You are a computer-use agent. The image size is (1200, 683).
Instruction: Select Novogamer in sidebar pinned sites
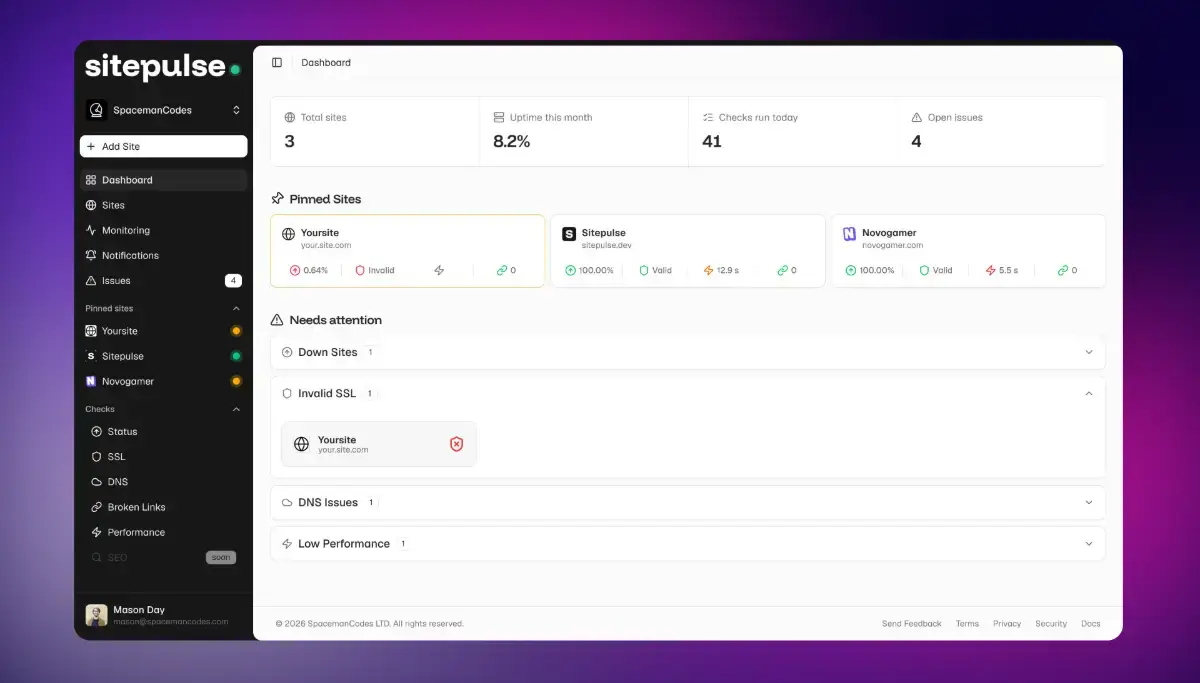164,381
